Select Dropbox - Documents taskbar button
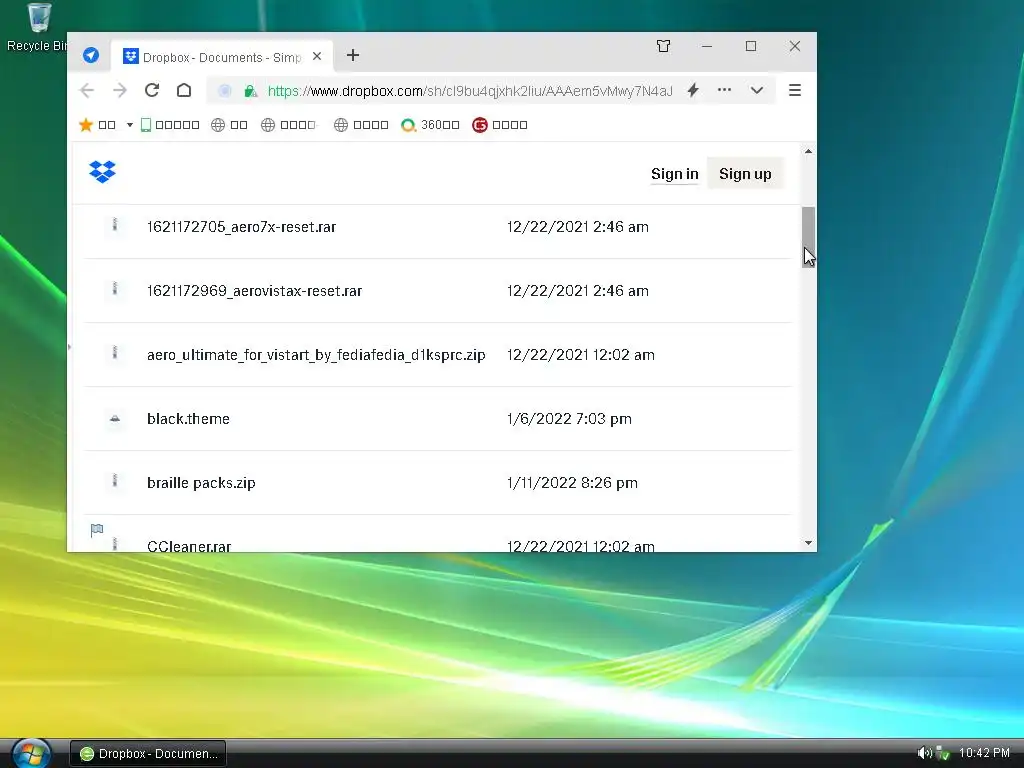The image size is (1024, 768). 148,754
